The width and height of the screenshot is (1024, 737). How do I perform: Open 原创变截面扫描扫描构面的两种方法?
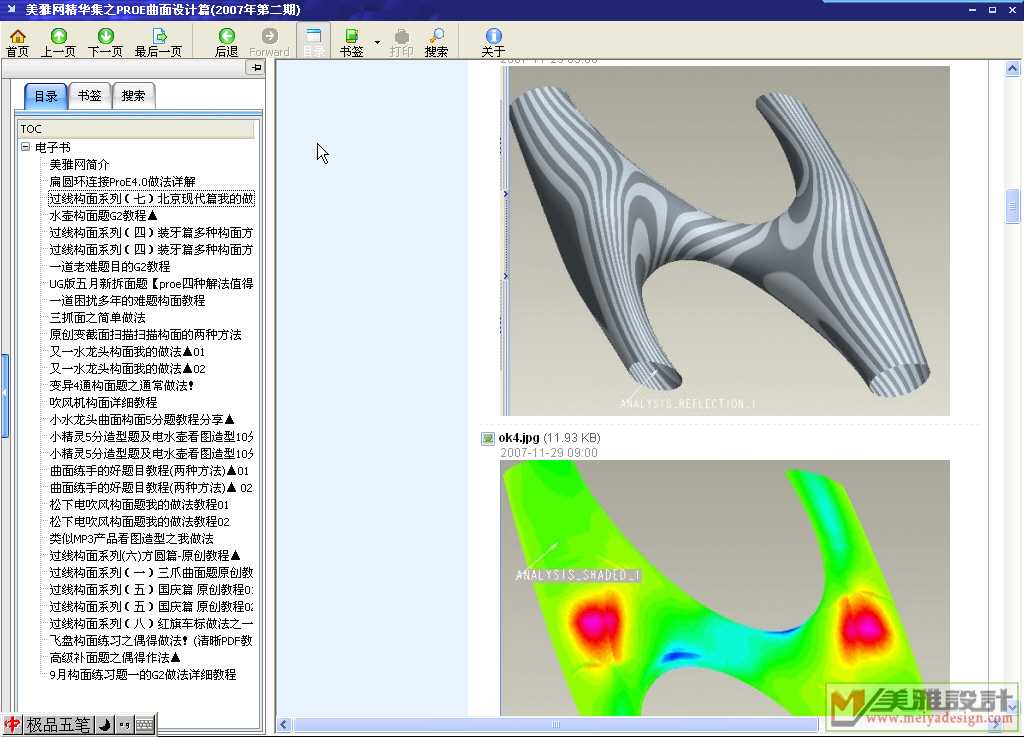[x=146, y=334]
